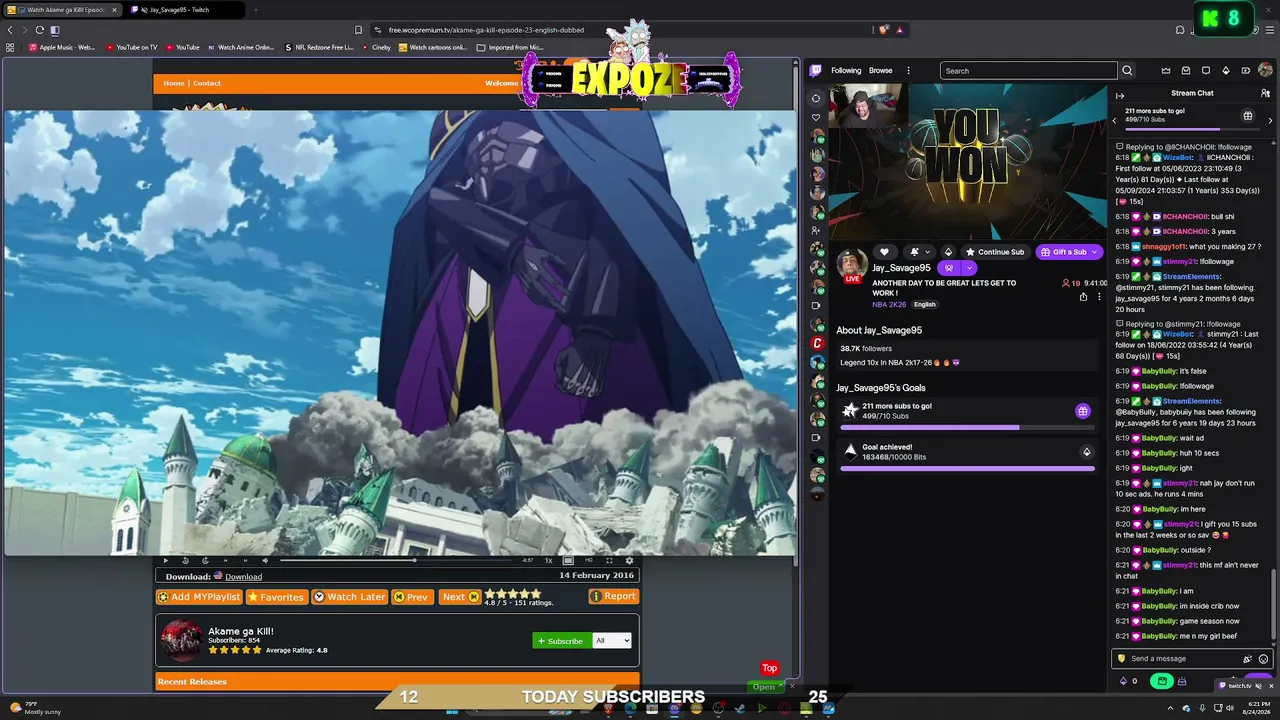Click the Continue Sub button
1280x720 pixels.
996,252
